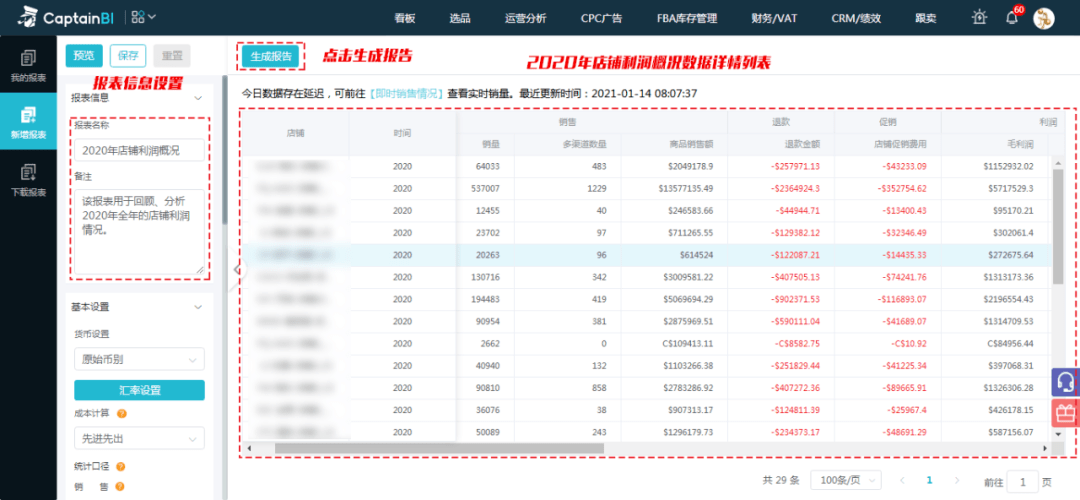1080x500 pixels.
Task: Follow the 即时销售情况 link
Action: 406,93
